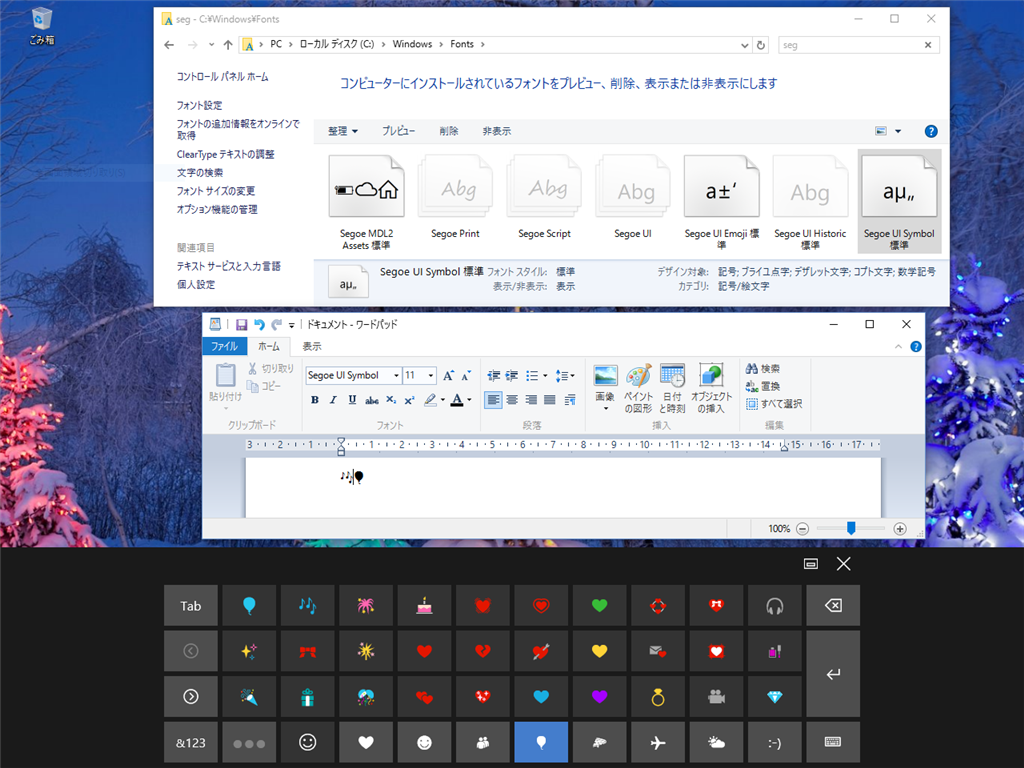Screen dimensions: 1024x768
Task: Open paragraph settings icon in WordPad
Action: tap(570, 400)
